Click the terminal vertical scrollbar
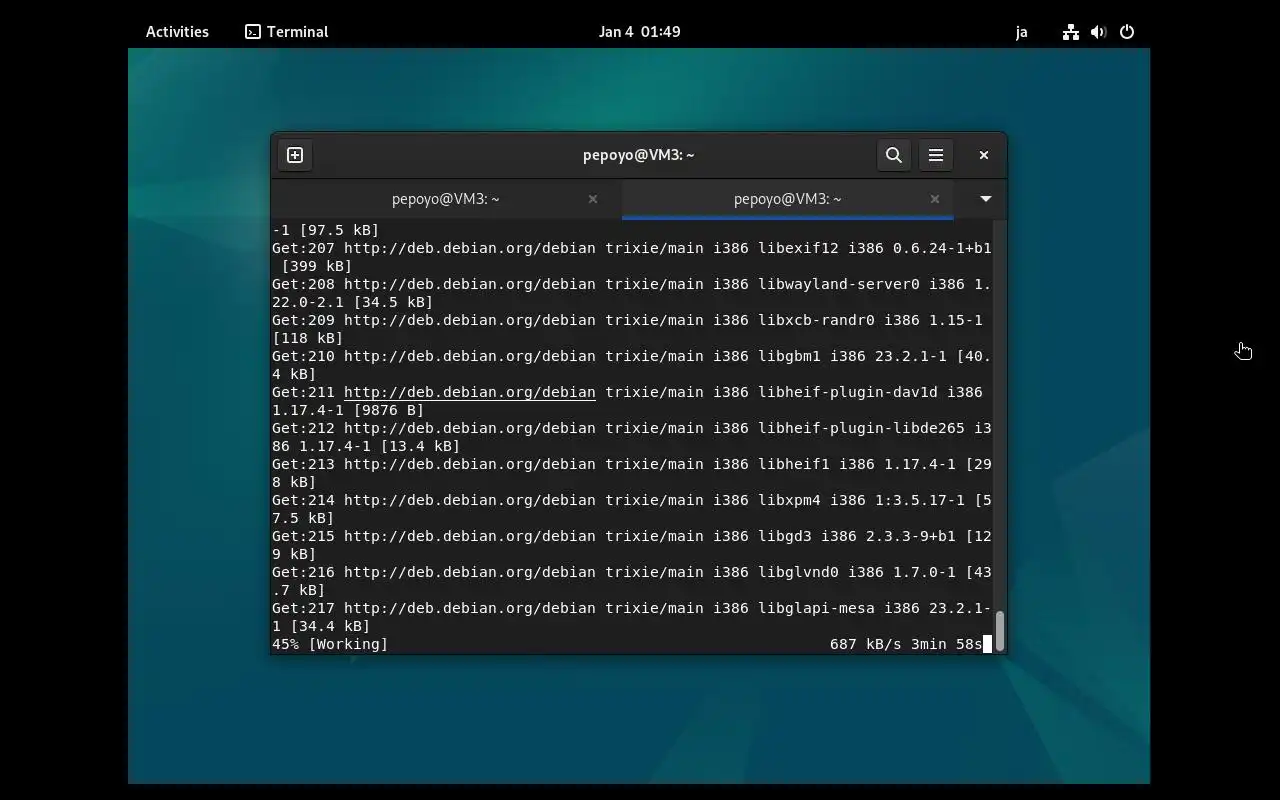1280x800 pixels. click(x=999, y=630)
